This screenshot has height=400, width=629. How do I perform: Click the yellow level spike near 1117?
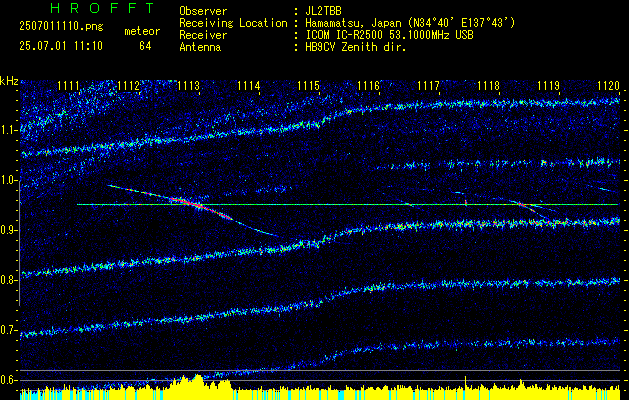click(465, 382)
